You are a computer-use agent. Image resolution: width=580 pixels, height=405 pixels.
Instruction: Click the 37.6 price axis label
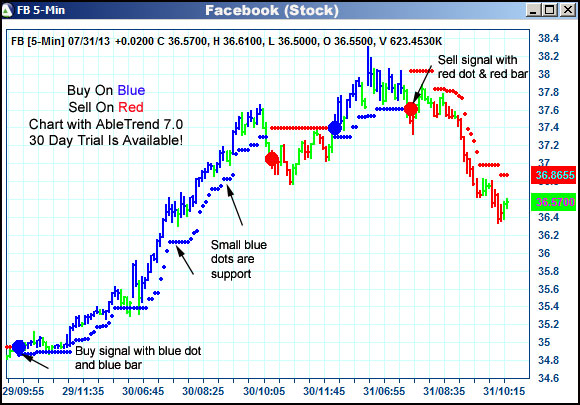[x=548, y=110]
